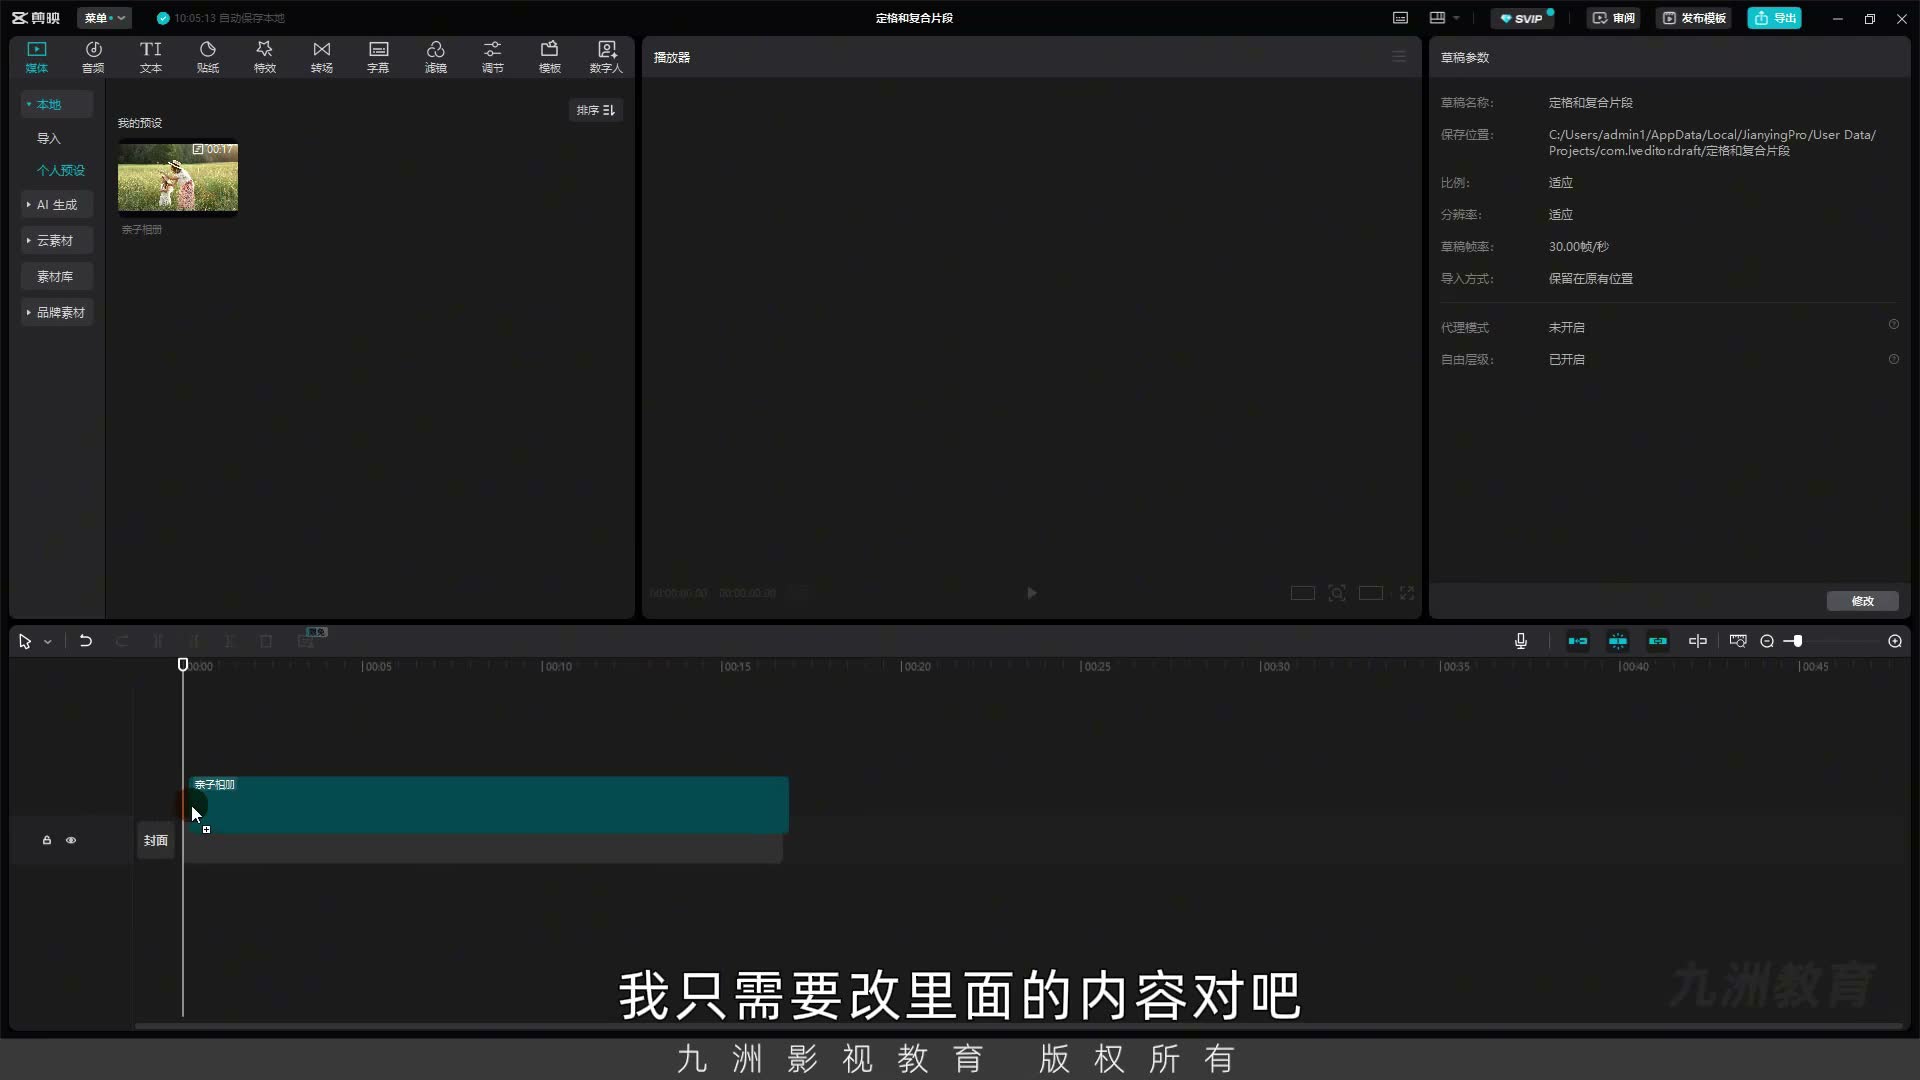
Task: Redo the last undone action
Action: (x=122, y=641)
